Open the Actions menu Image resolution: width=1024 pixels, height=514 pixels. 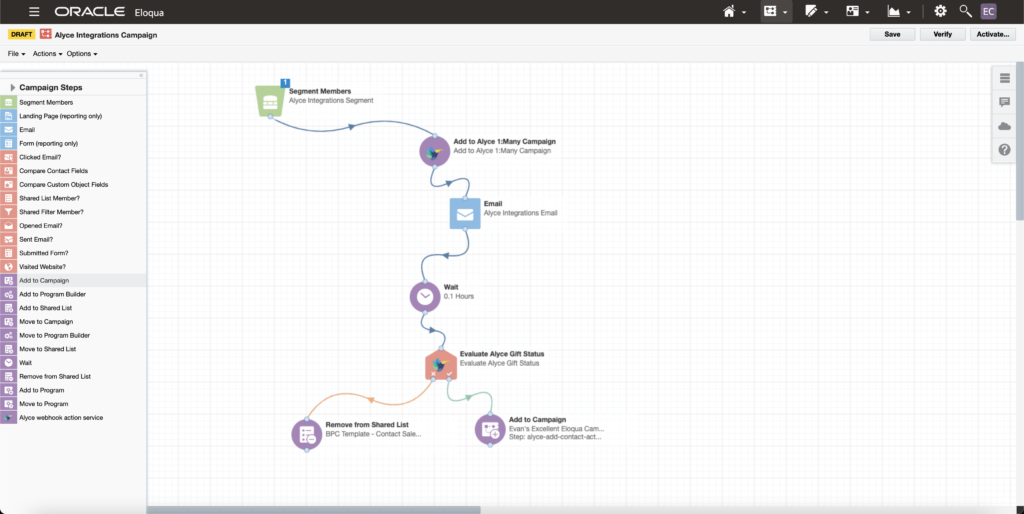[x=47, y=54]
